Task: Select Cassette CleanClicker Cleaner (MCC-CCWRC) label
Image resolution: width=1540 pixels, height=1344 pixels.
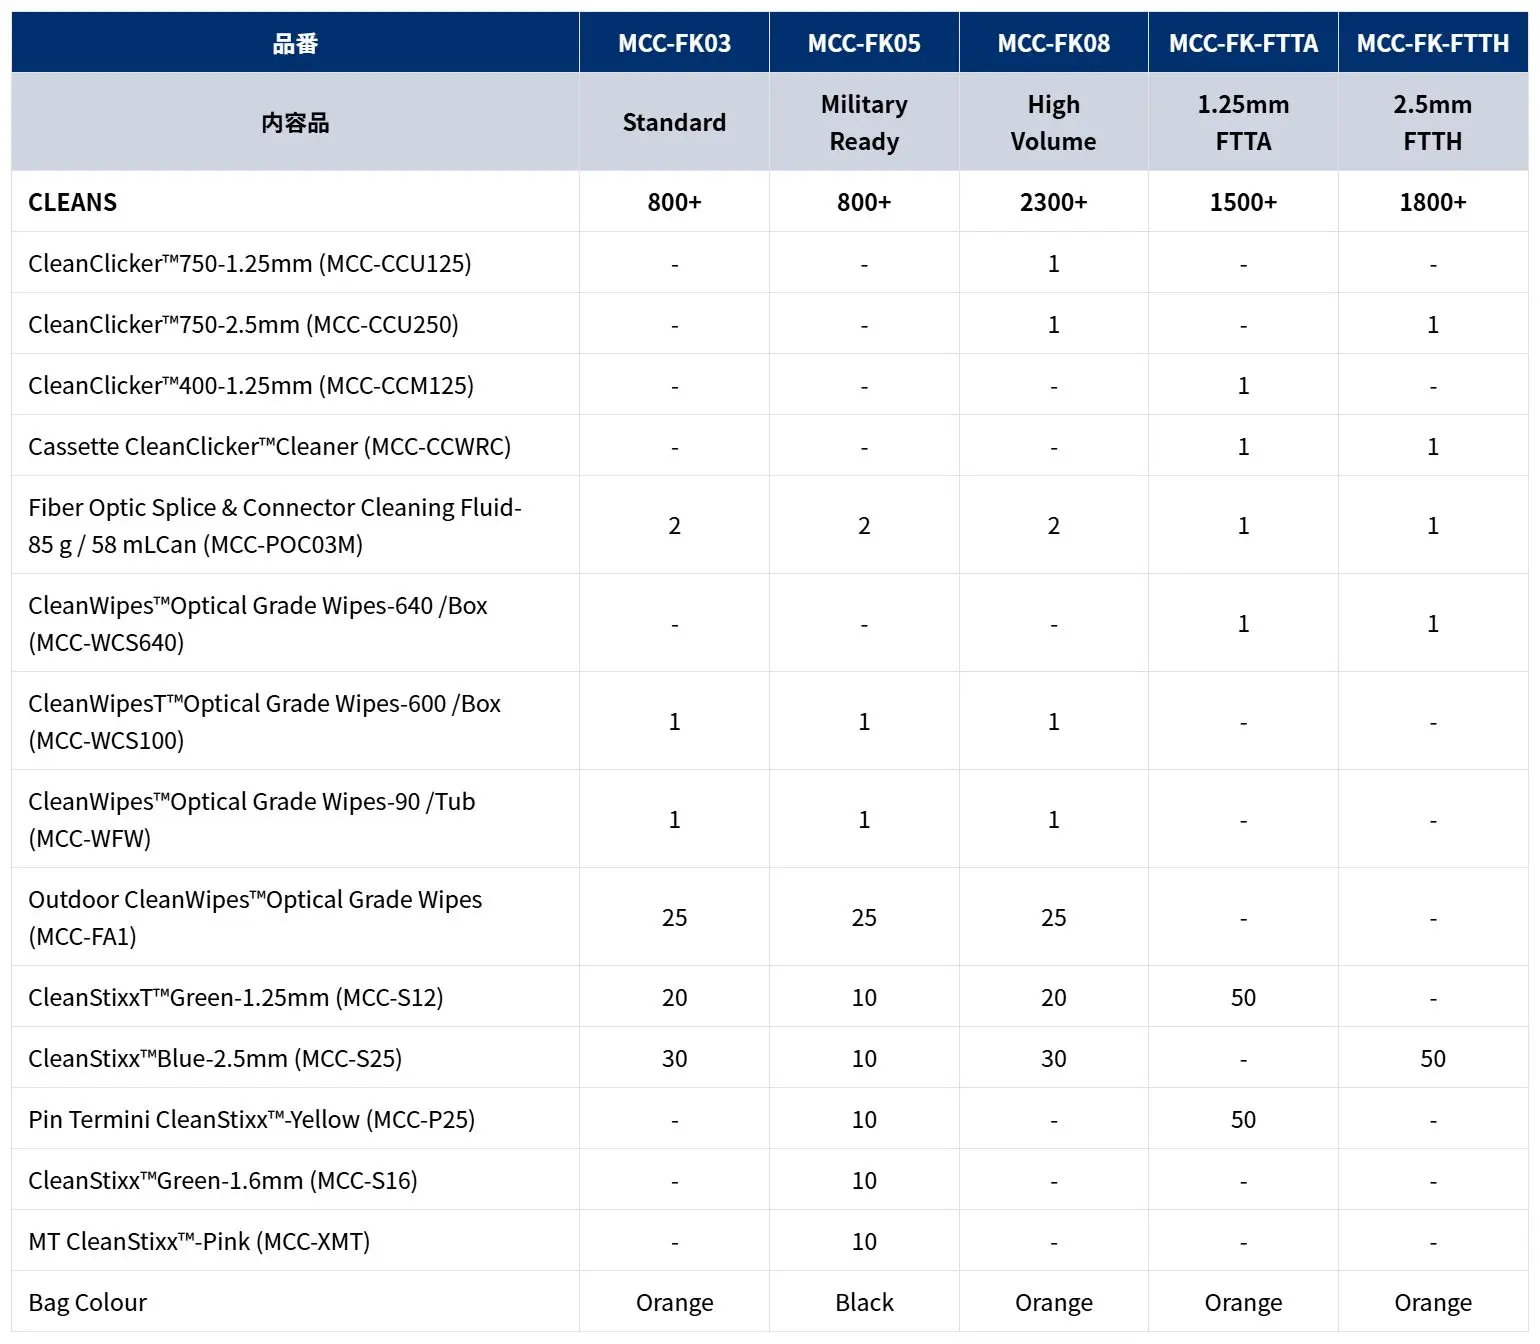Action: (x=269, y=446)
